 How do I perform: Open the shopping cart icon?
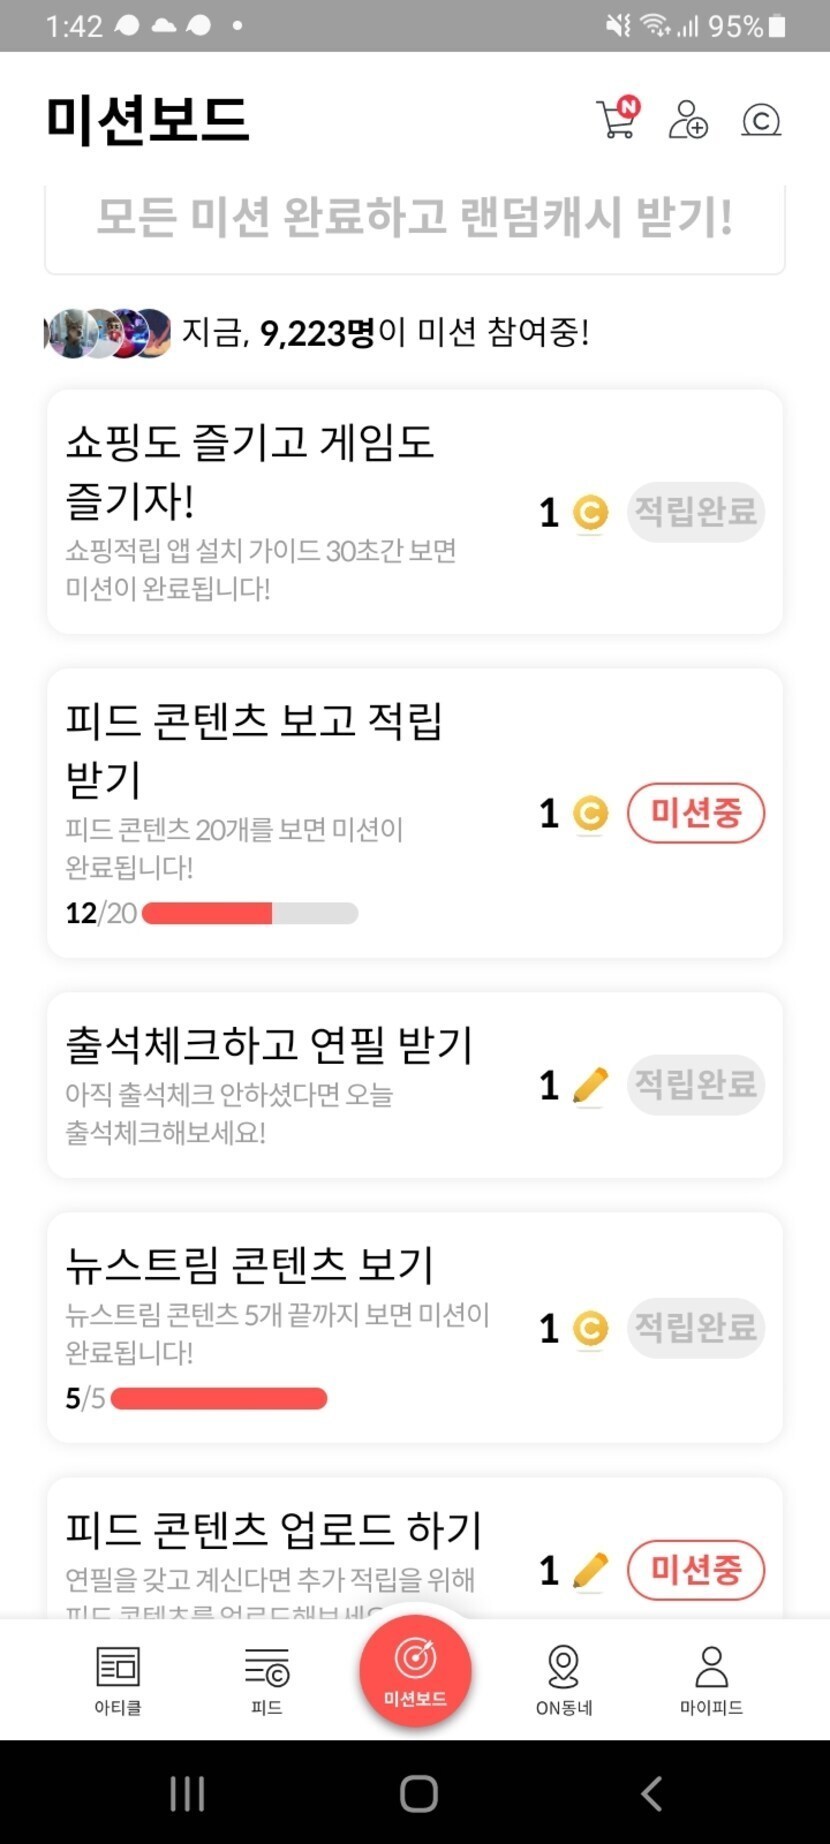tap(616, 120)
